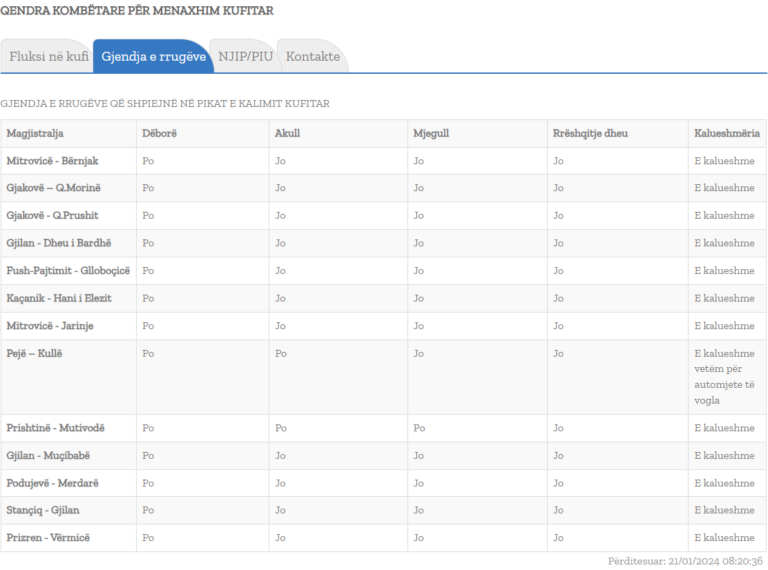Click the Akull column header
Image resolution: width=768 pixels, height=570 pixels.
point(287,133)
